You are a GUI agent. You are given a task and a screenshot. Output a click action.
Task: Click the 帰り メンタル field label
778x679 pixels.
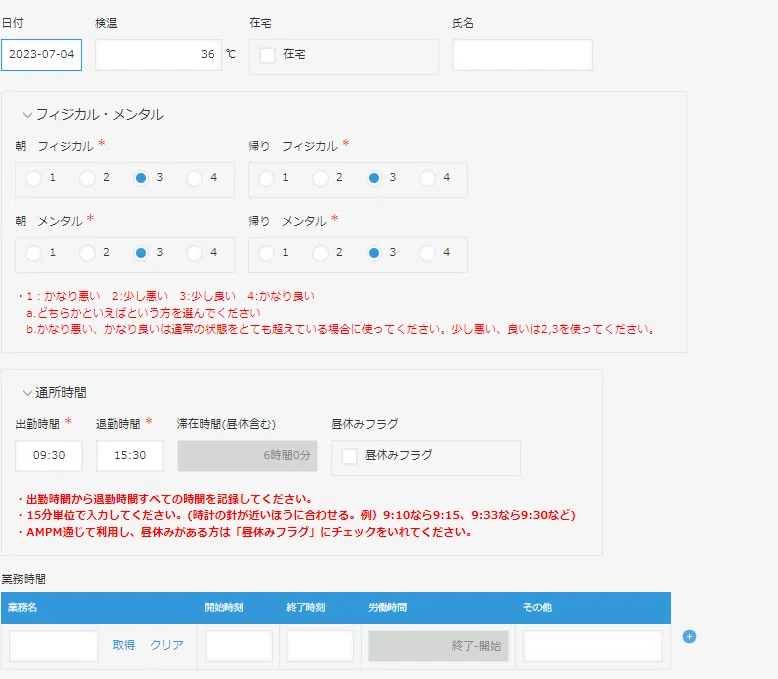[287, 221]
